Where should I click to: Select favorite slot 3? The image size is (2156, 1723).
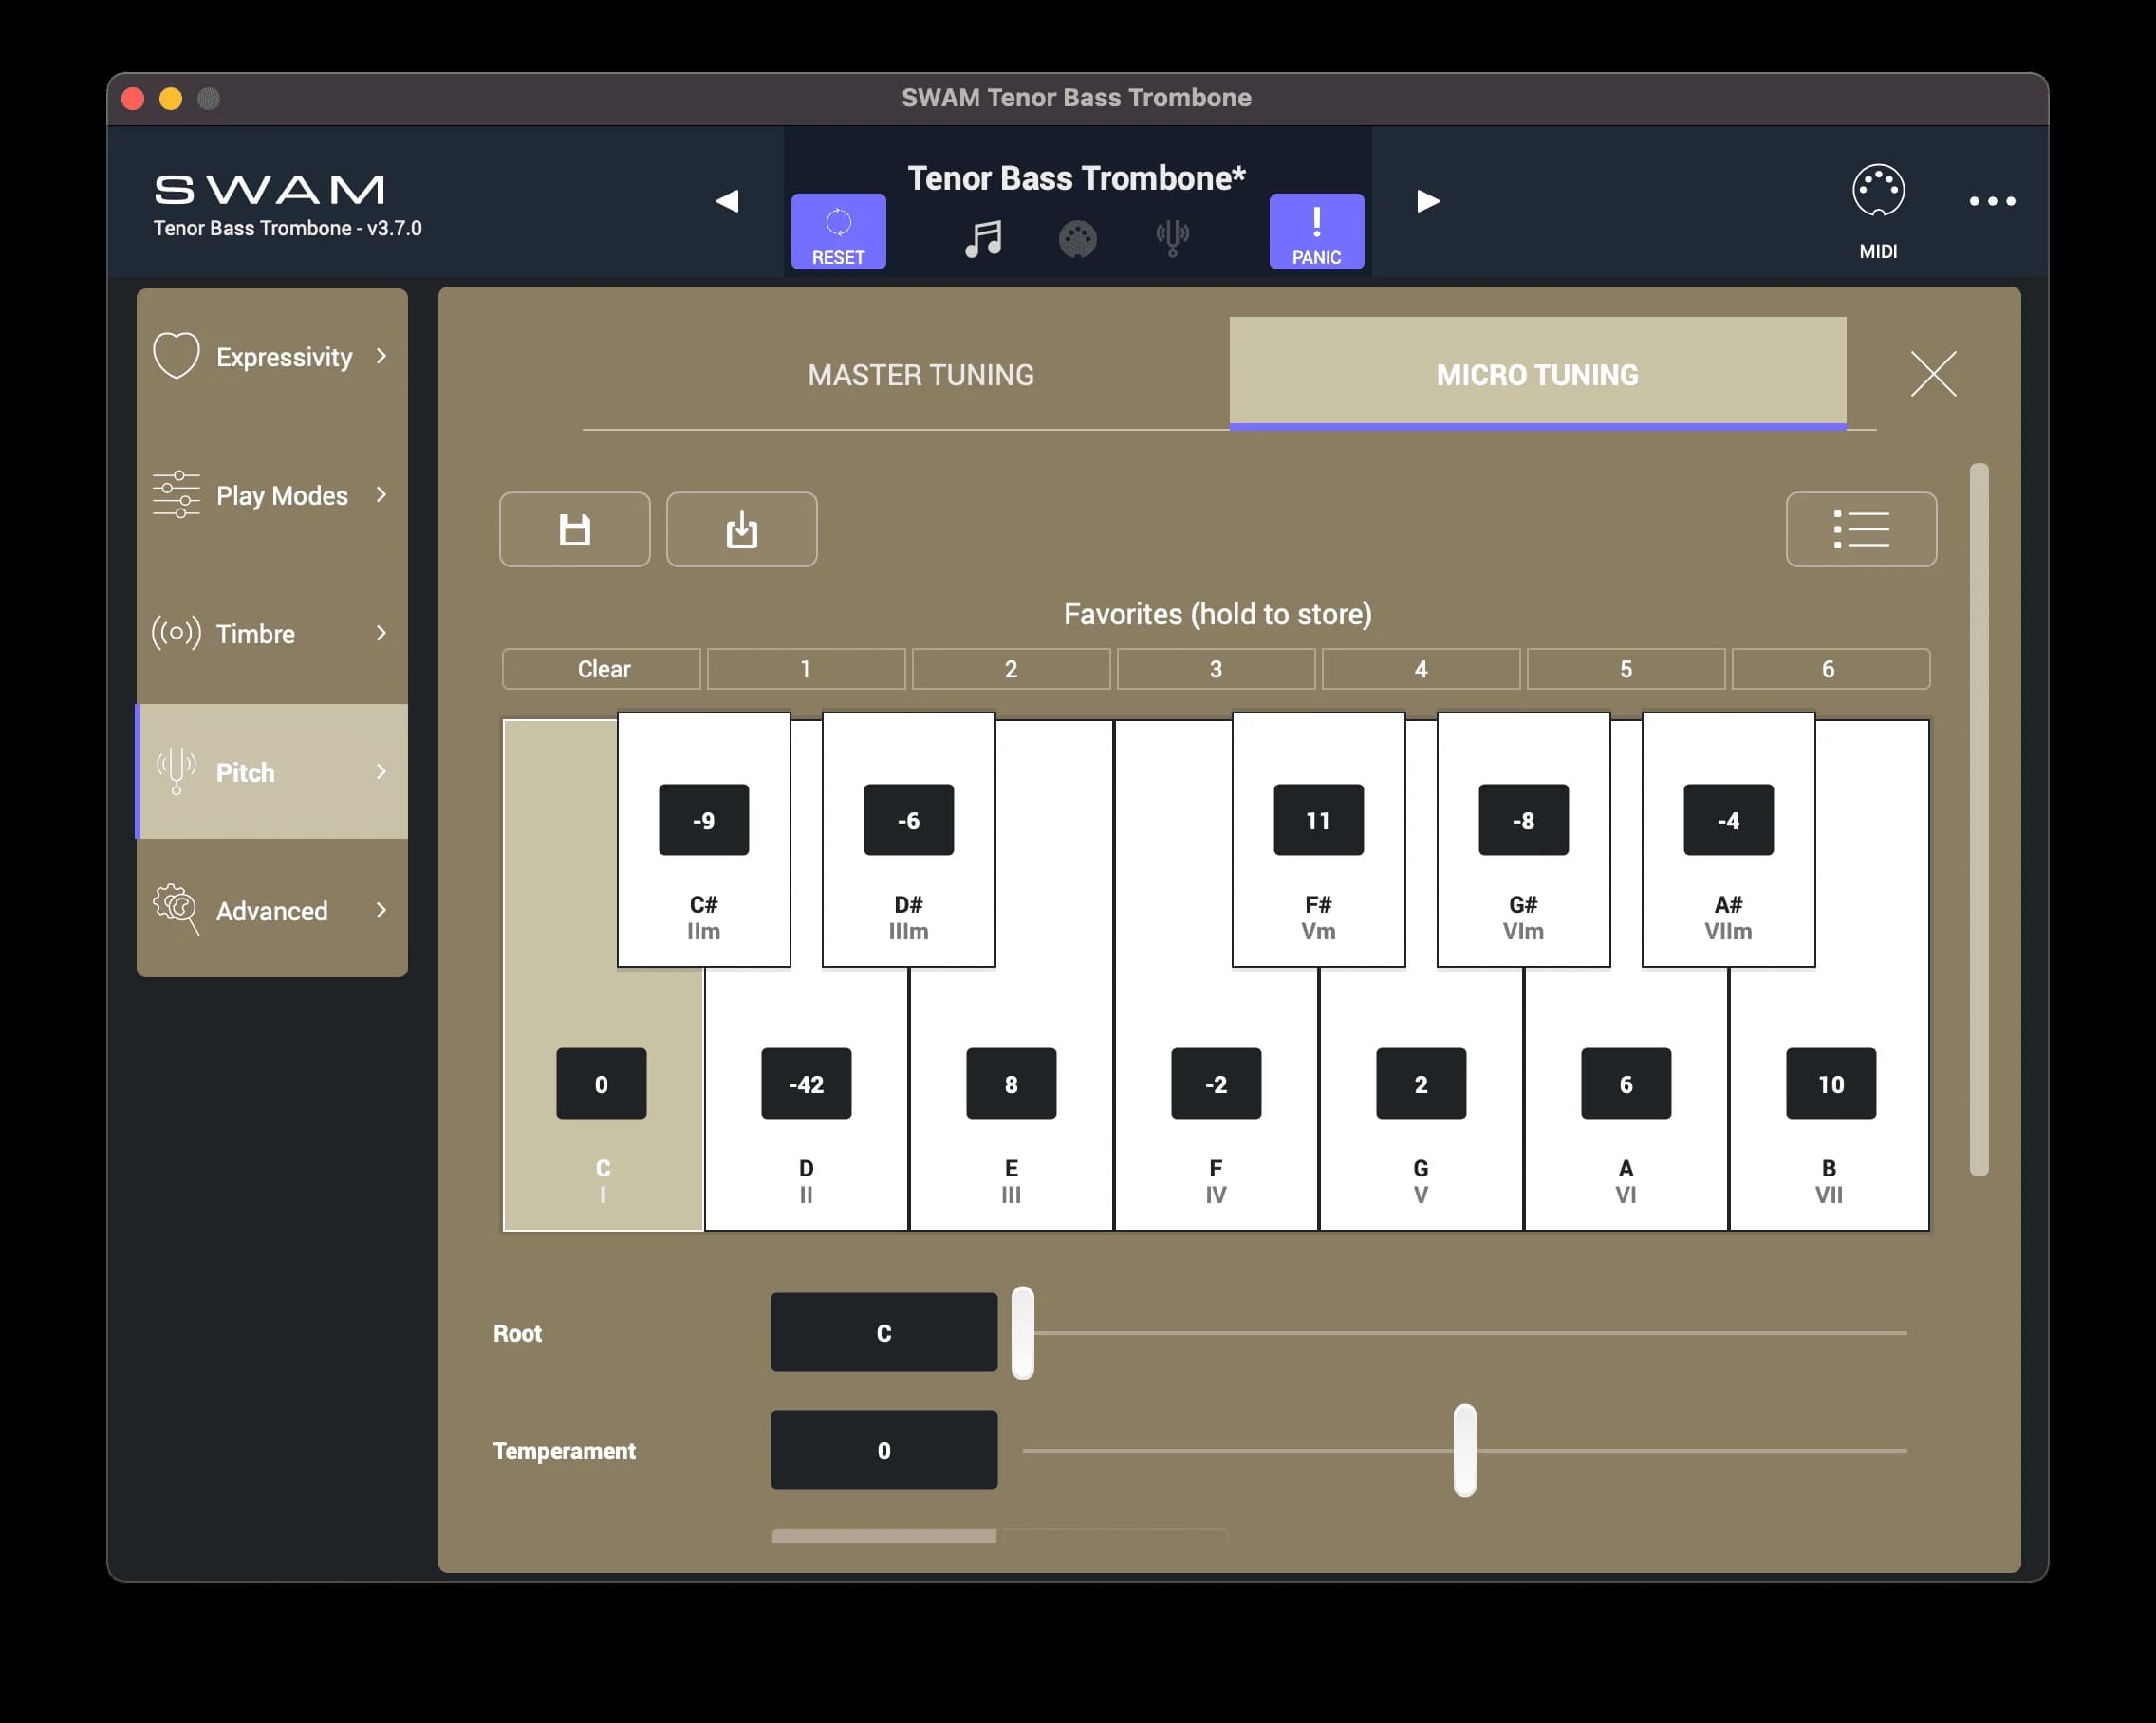1215,669
